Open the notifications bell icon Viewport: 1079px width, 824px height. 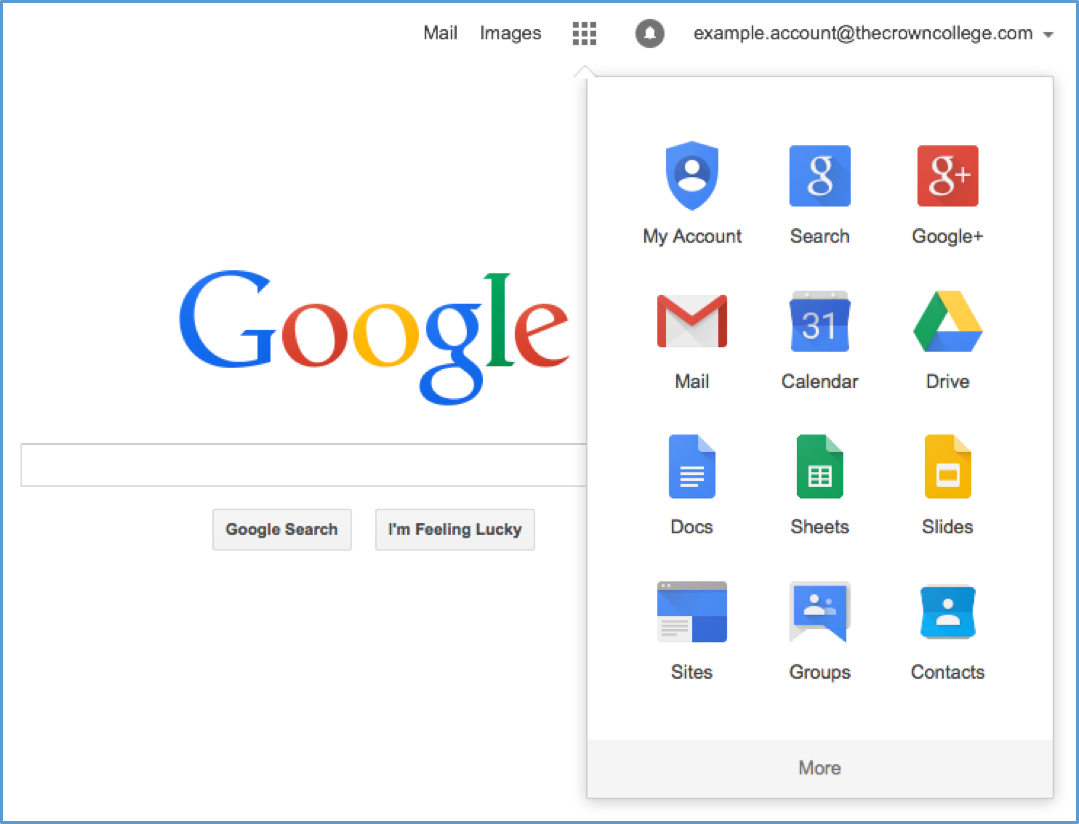(x=650, y=33)
